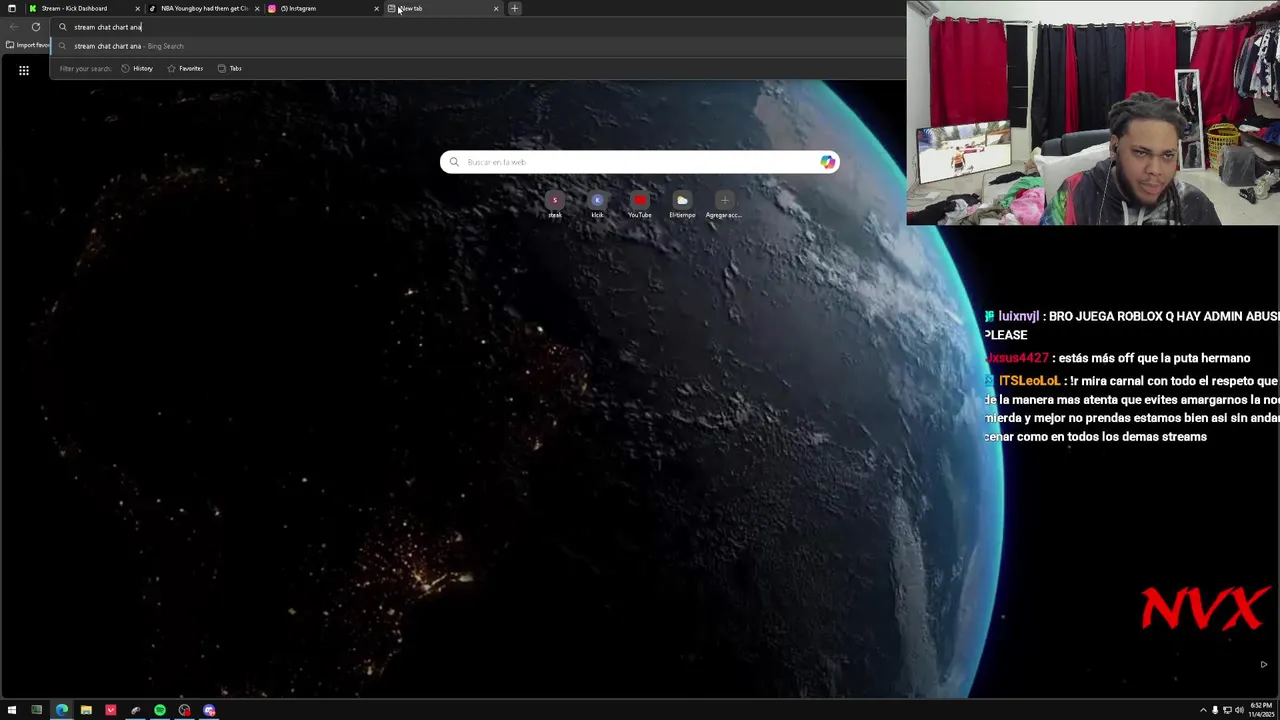This screenshot has height=720, width=1280.
Task: Open the red Valorant taskbar icon
Action: pos(110,710)
